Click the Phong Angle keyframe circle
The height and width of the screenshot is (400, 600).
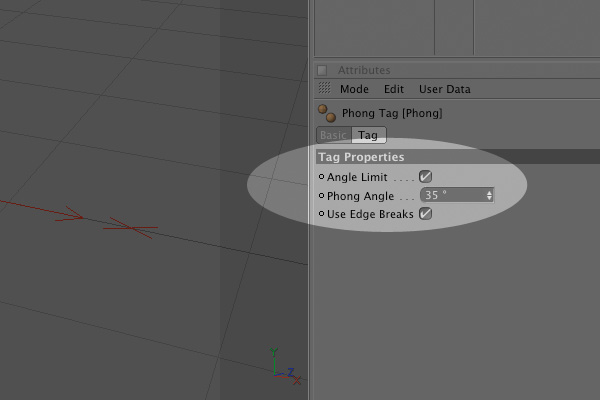(321, 195)
